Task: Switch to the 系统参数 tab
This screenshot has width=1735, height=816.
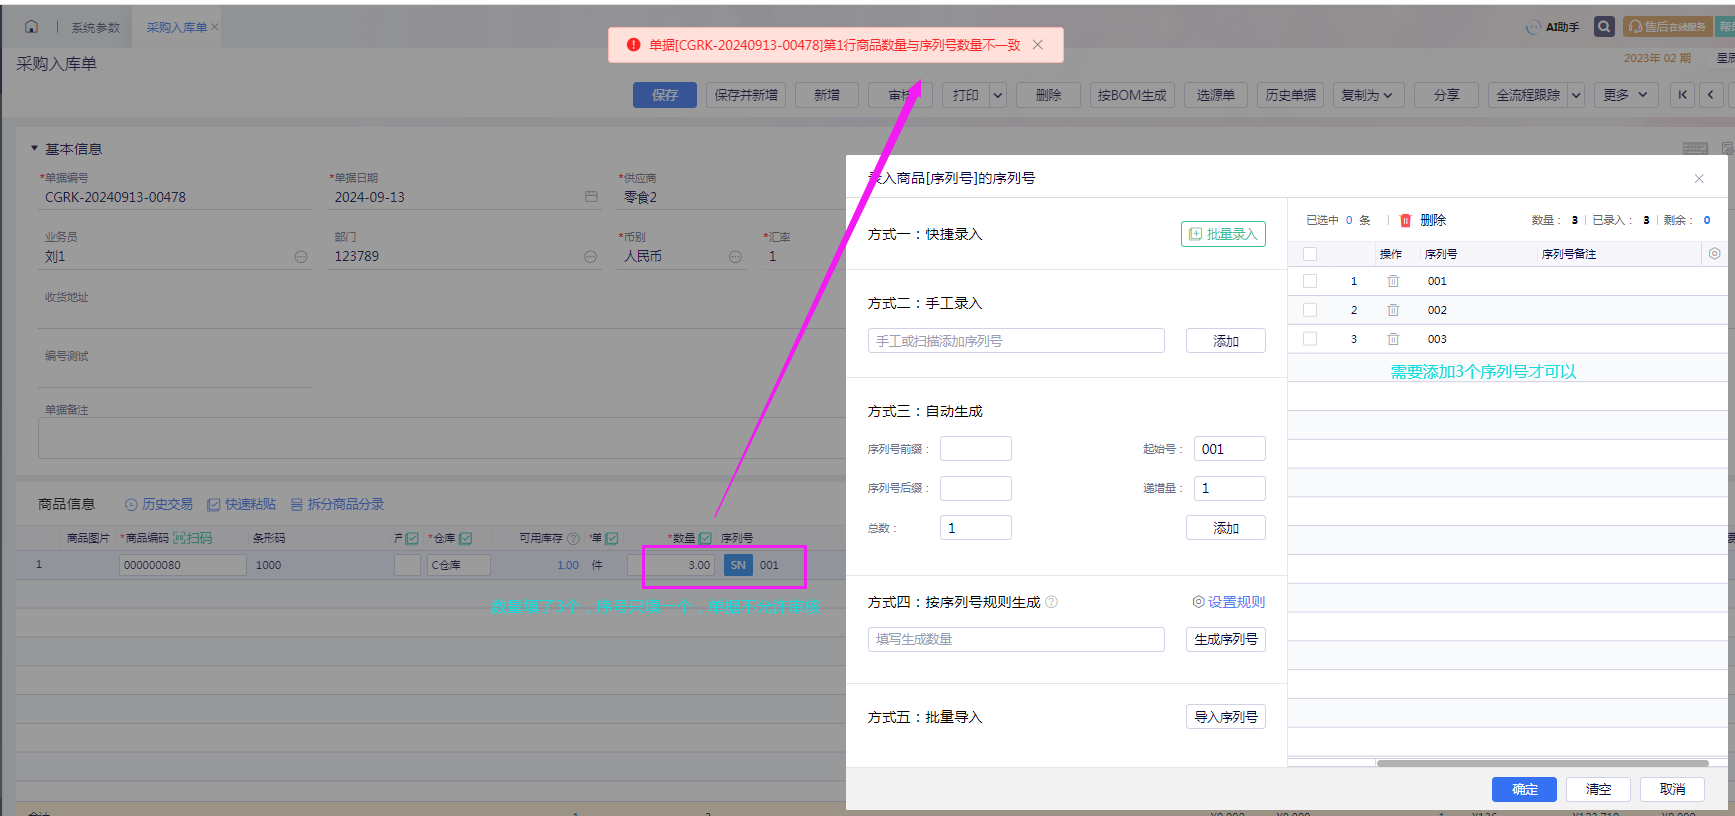Action: point(95,27)
